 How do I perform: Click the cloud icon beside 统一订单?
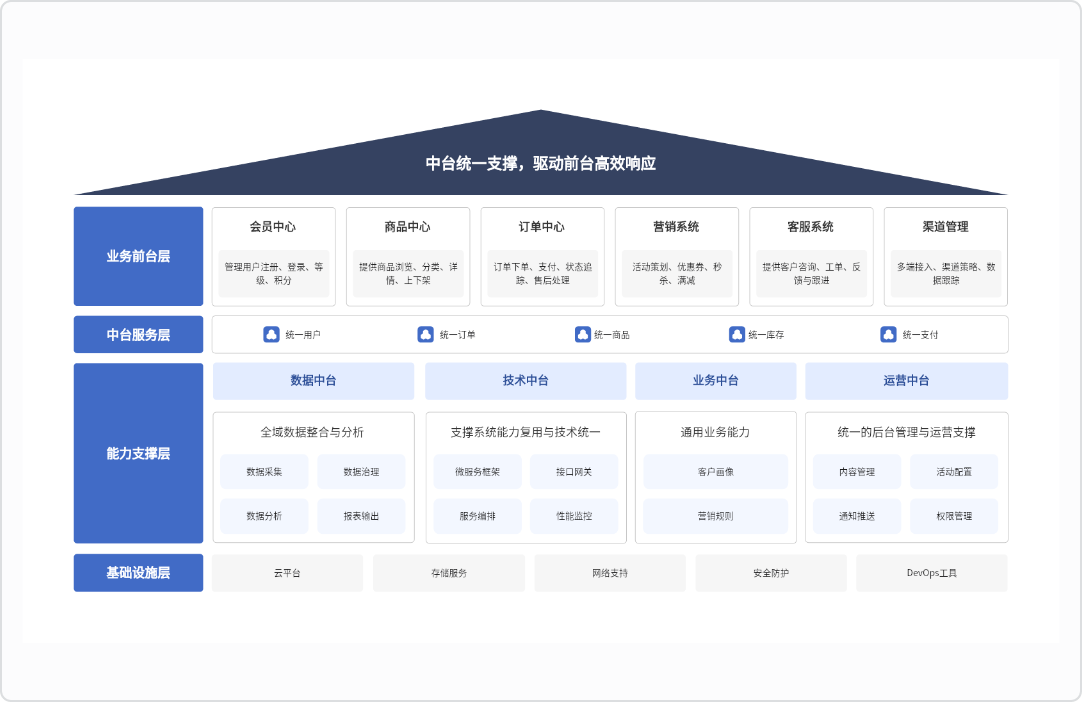coord(426,335)
